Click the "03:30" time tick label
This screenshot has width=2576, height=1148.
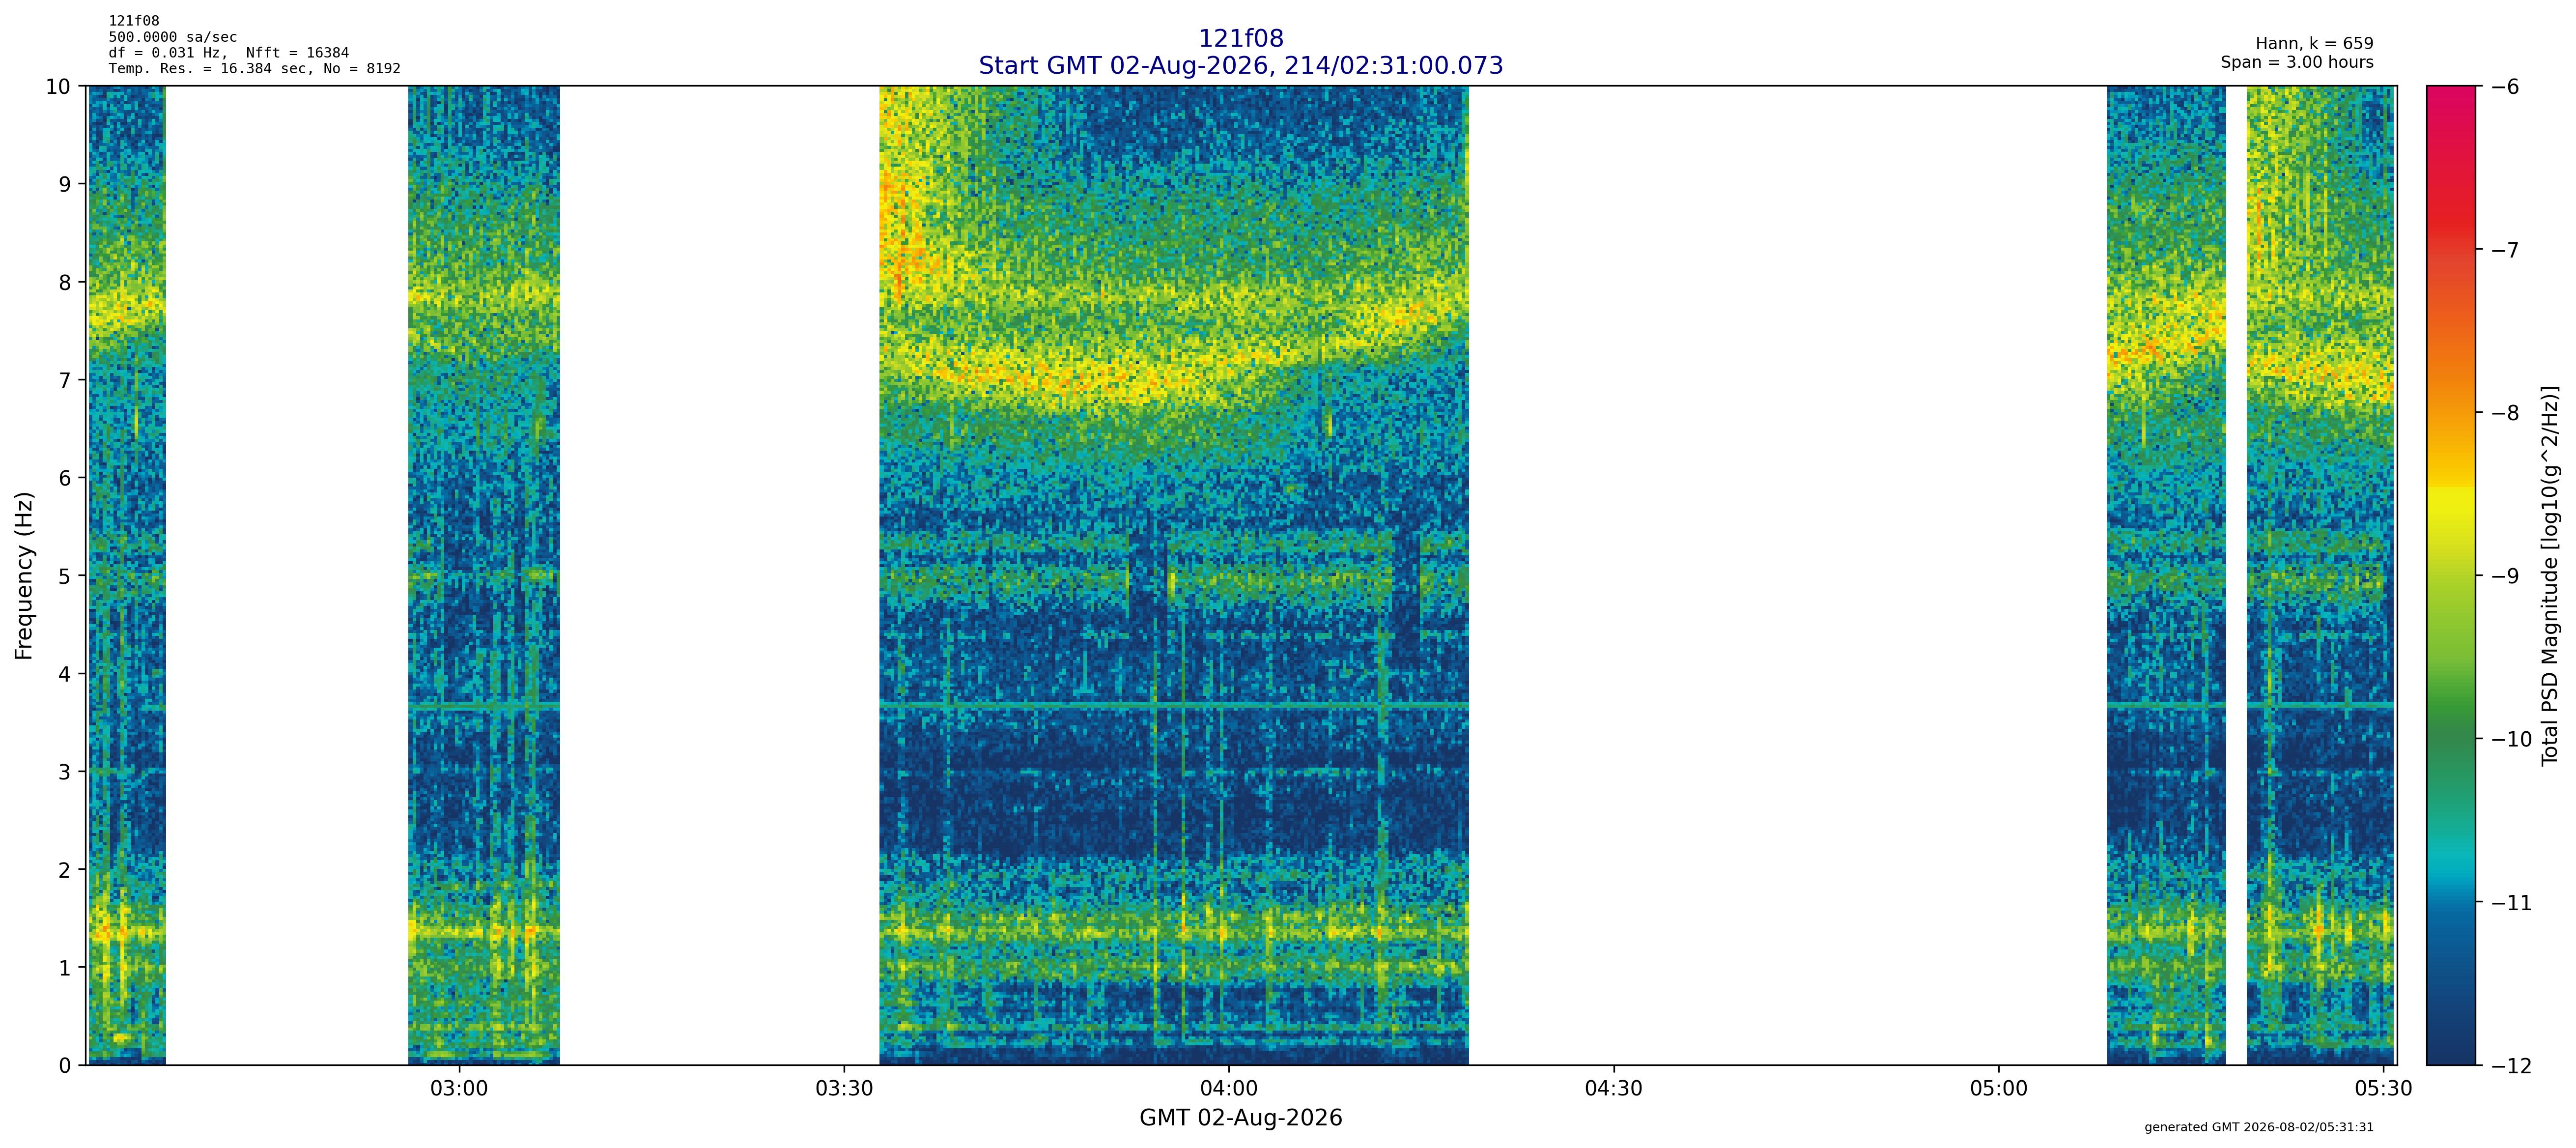pyautogui.click(x=844, y=1088)
